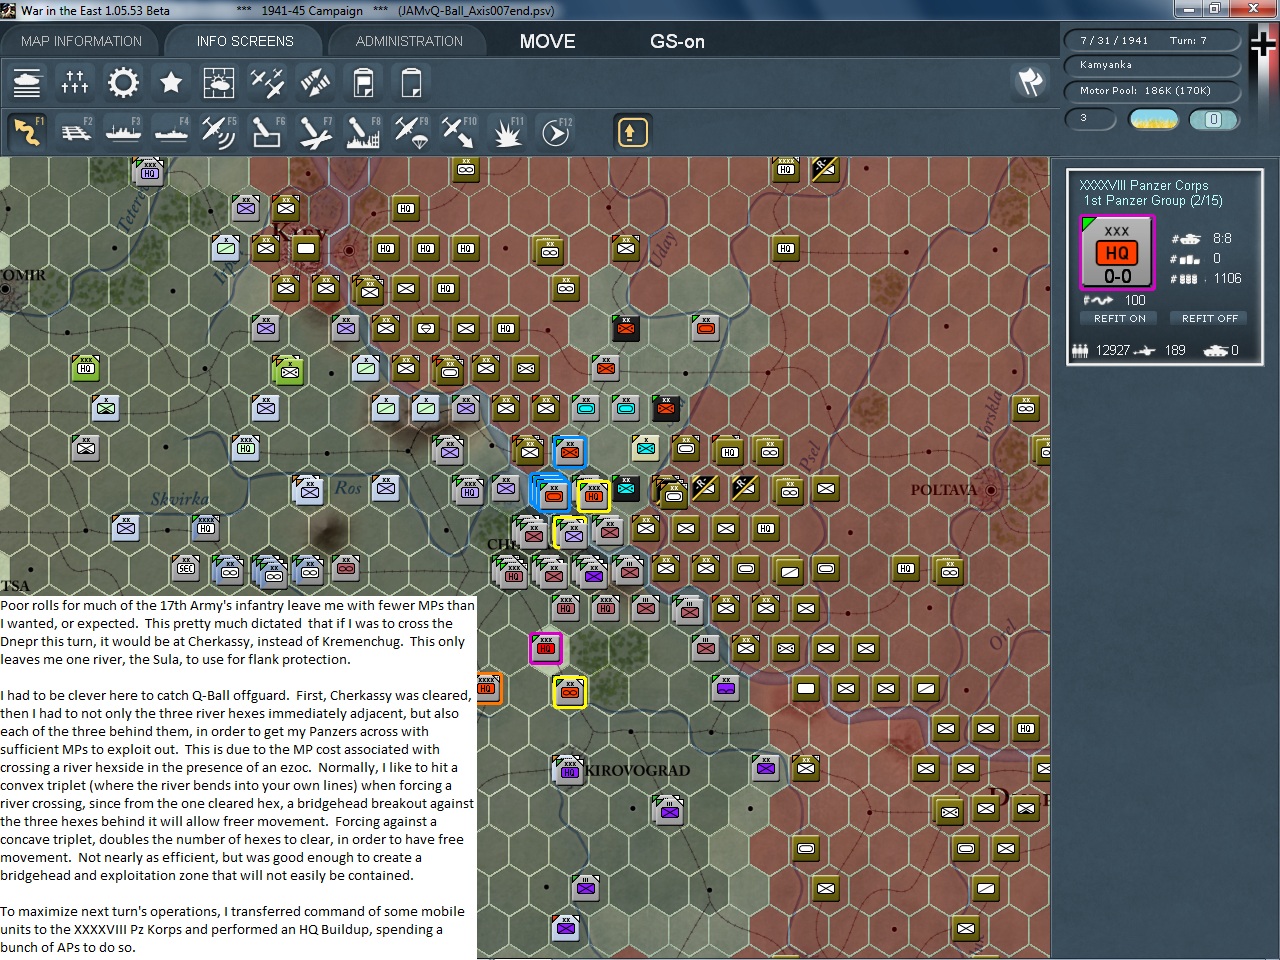Select the F2 Rail movement mode
Viewport: 1280px width, 960px height.
point(75,132)
